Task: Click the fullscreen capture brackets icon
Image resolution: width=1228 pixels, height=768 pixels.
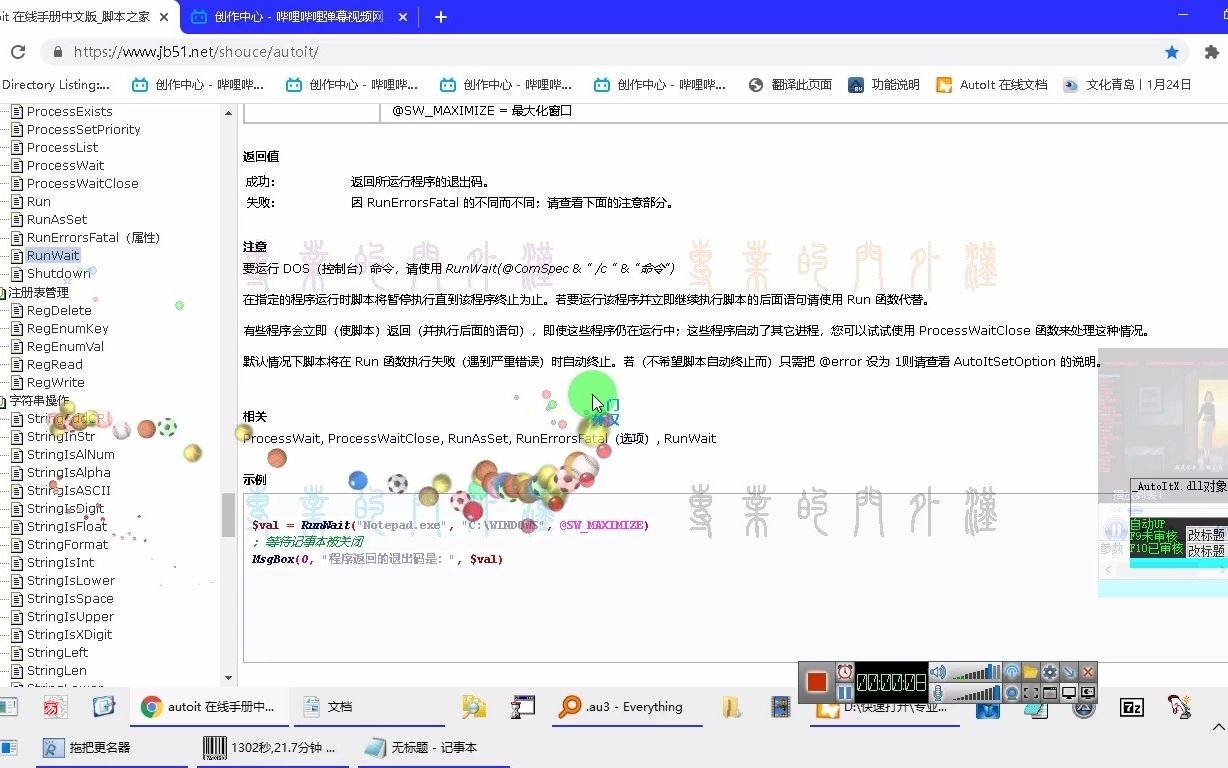Action: [x=1031, y=693]
